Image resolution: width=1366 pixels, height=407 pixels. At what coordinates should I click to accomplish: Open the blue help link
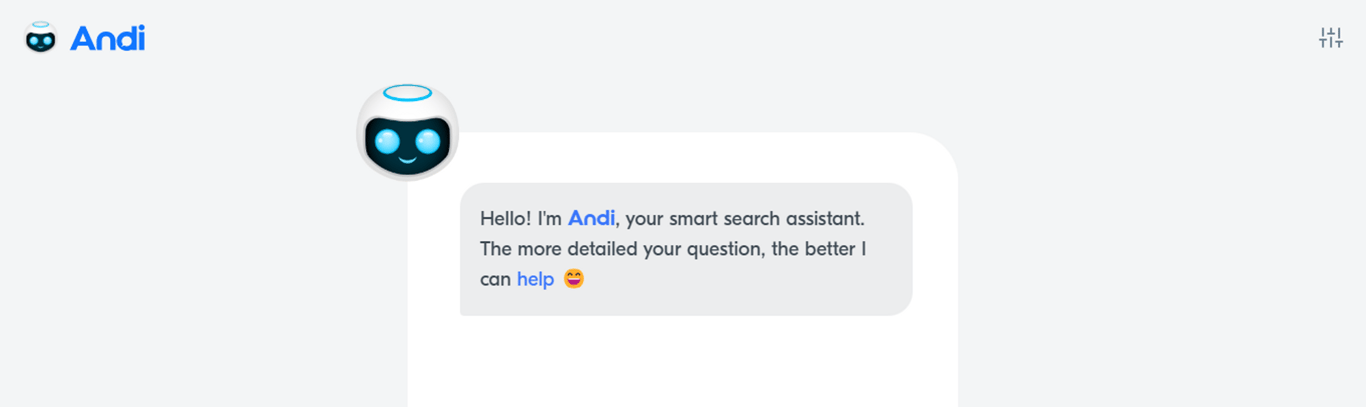coord(535,280)
